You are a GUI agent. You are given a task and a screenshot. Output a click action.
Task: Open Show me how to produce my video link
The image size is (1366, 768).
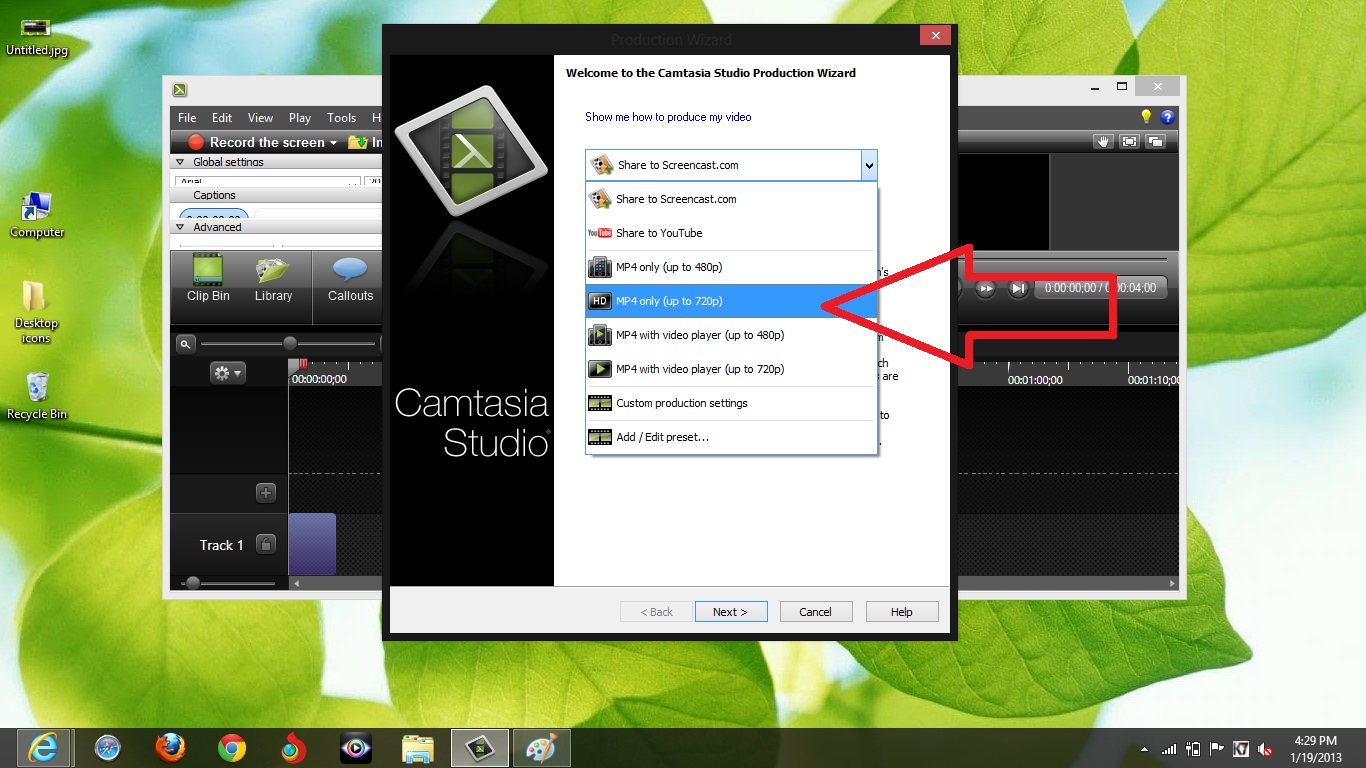pyautogui.click(x=668, y=117)
